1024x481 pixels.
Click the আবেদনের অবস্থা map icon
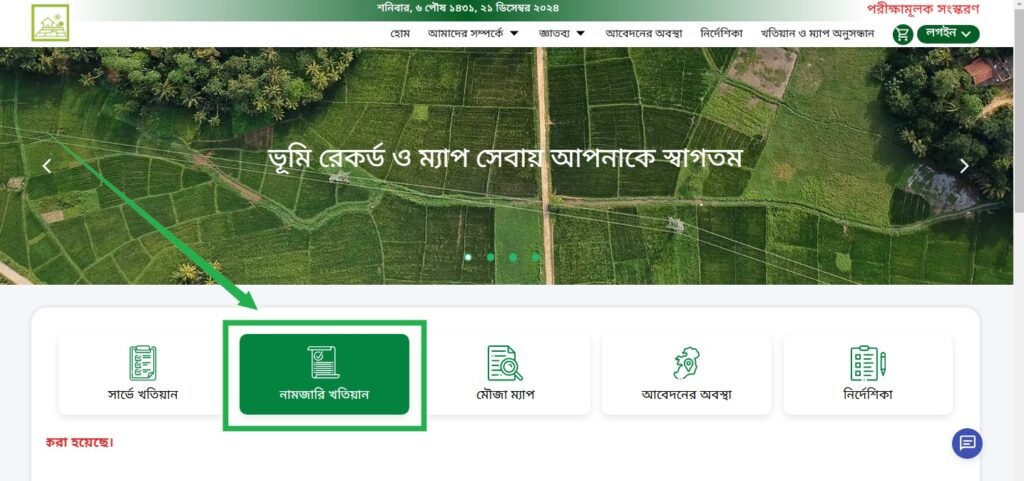point(686,363)
